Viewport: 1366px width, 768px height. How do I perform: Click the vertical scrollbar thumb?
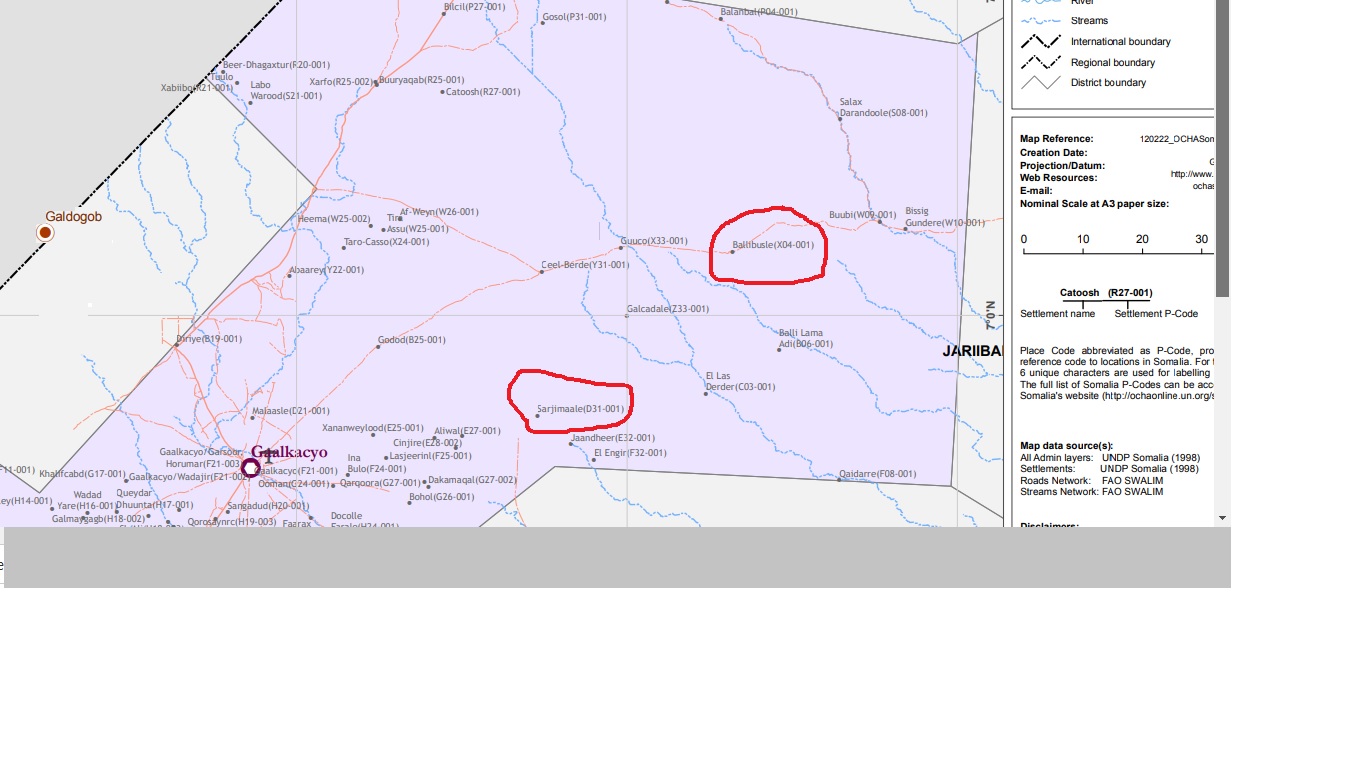[1222, 148]
